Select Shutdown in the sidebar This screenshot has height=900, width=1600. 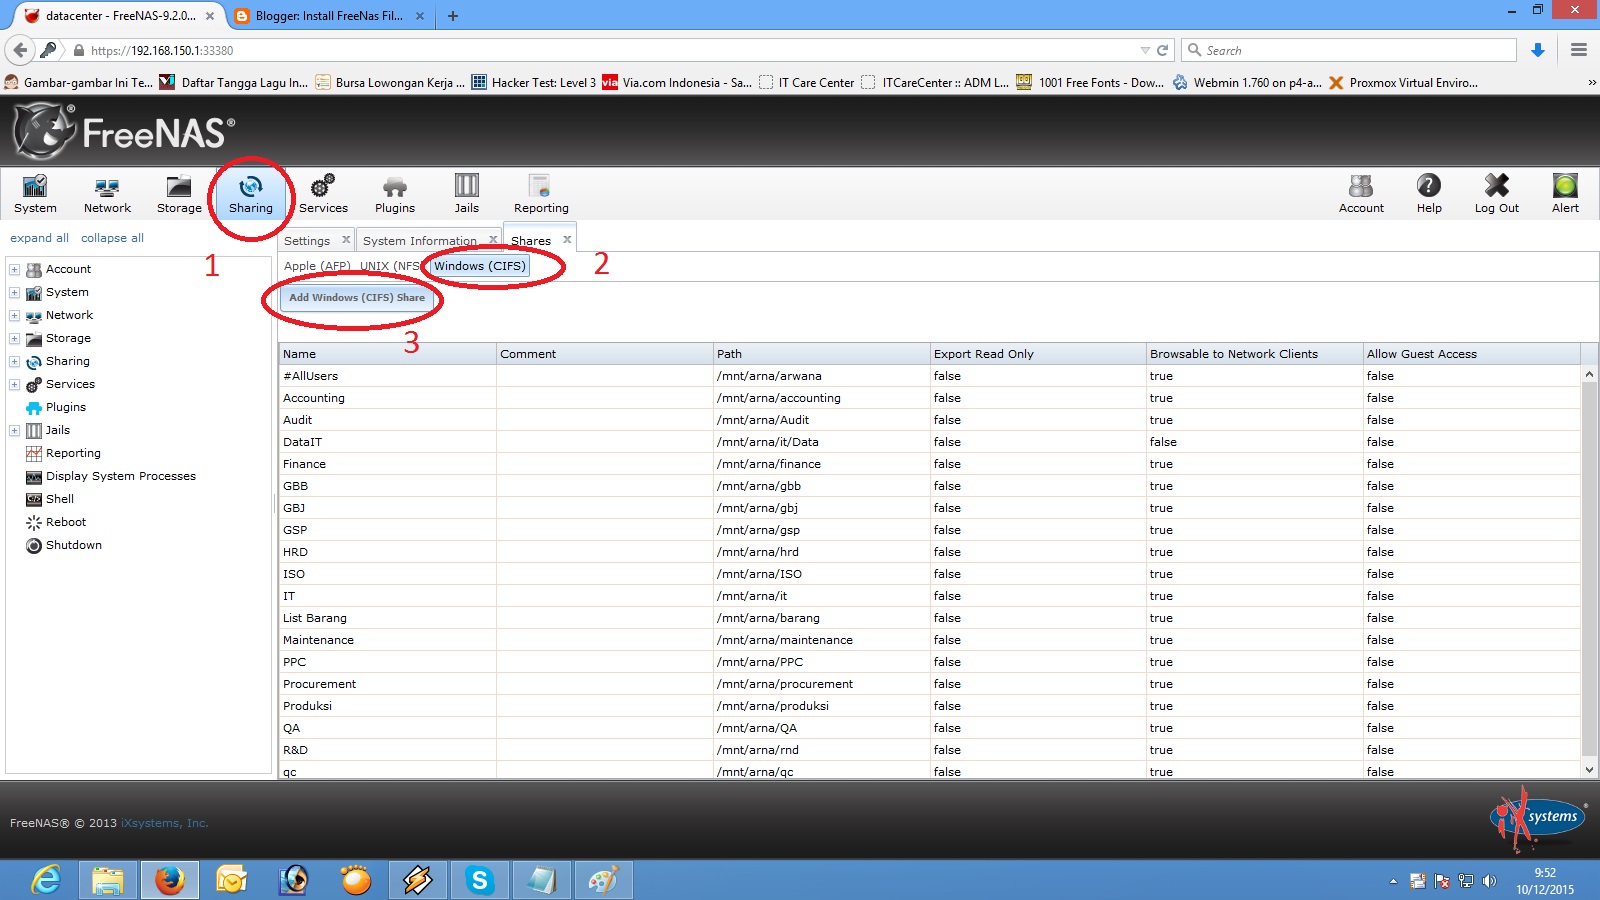(72, 545)
